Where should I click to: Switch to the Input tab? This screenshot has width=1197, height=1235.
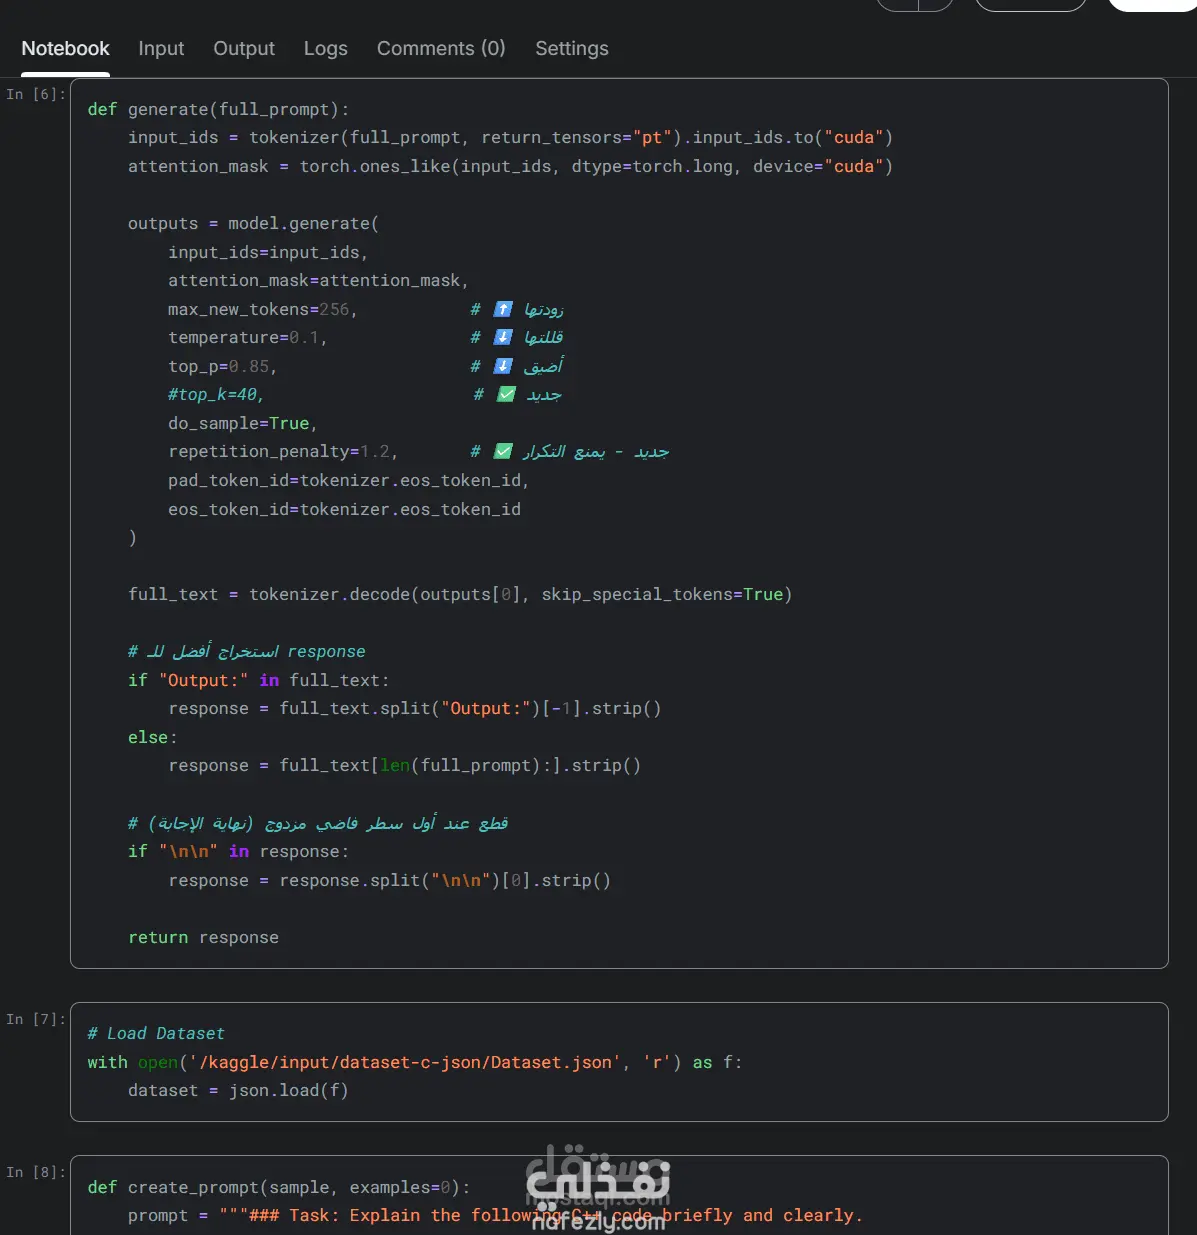[161, 48]
